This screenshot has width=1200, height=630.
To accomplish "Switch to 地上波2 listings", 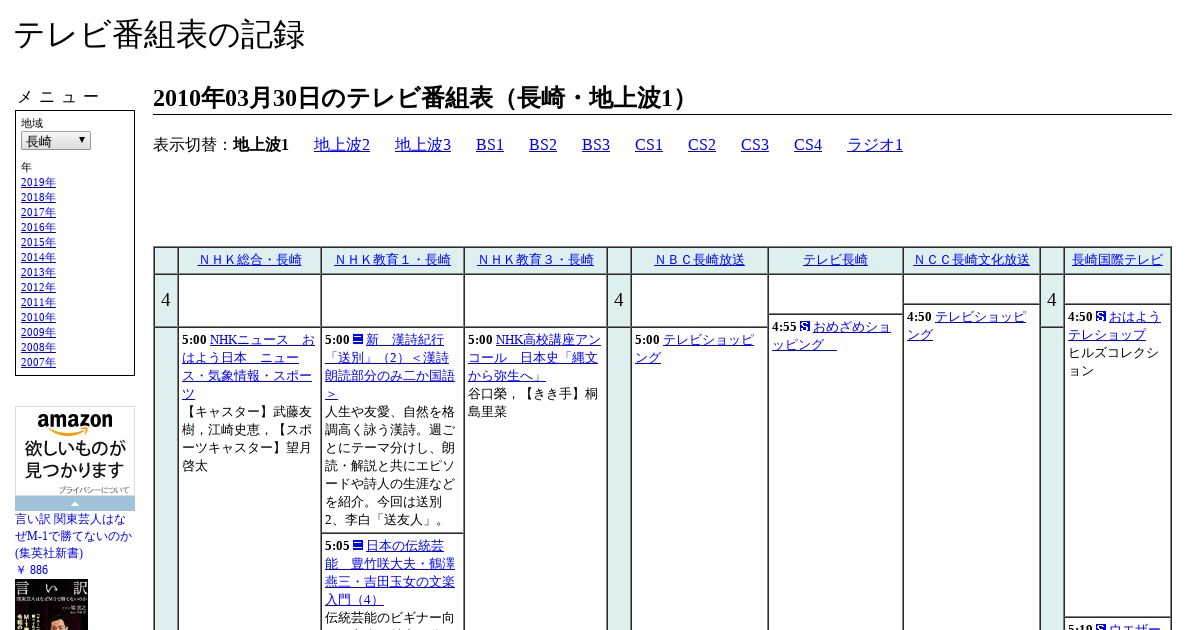I will 342,145.
